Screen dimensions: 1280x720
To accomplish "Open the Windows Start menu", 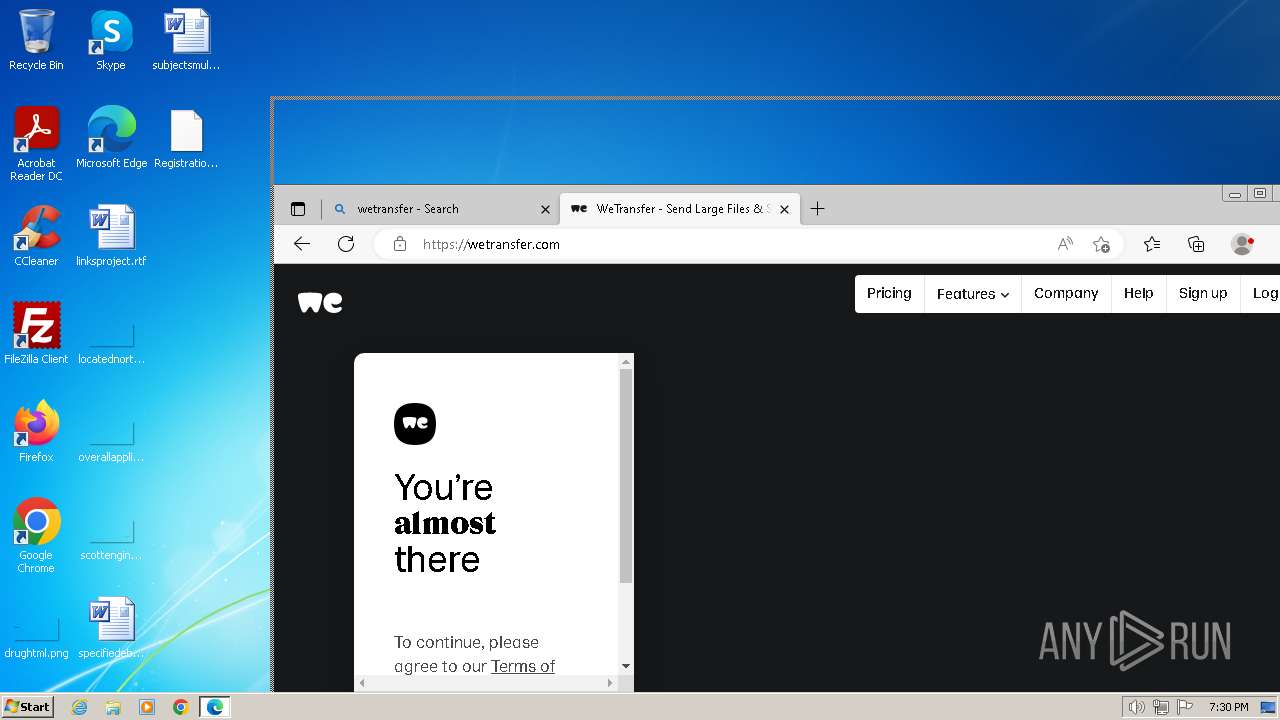I will point(27,707).
